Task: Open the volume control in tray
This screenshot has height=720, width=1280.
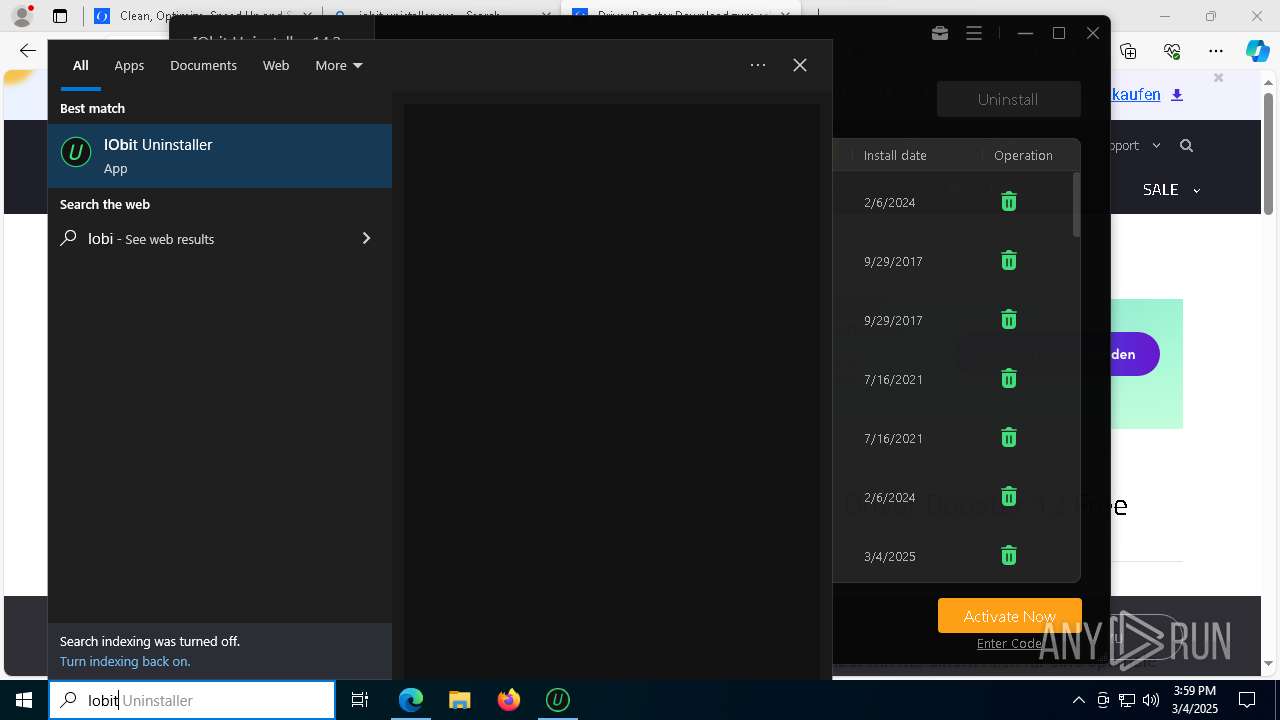Action: (x=1151, y=700)
